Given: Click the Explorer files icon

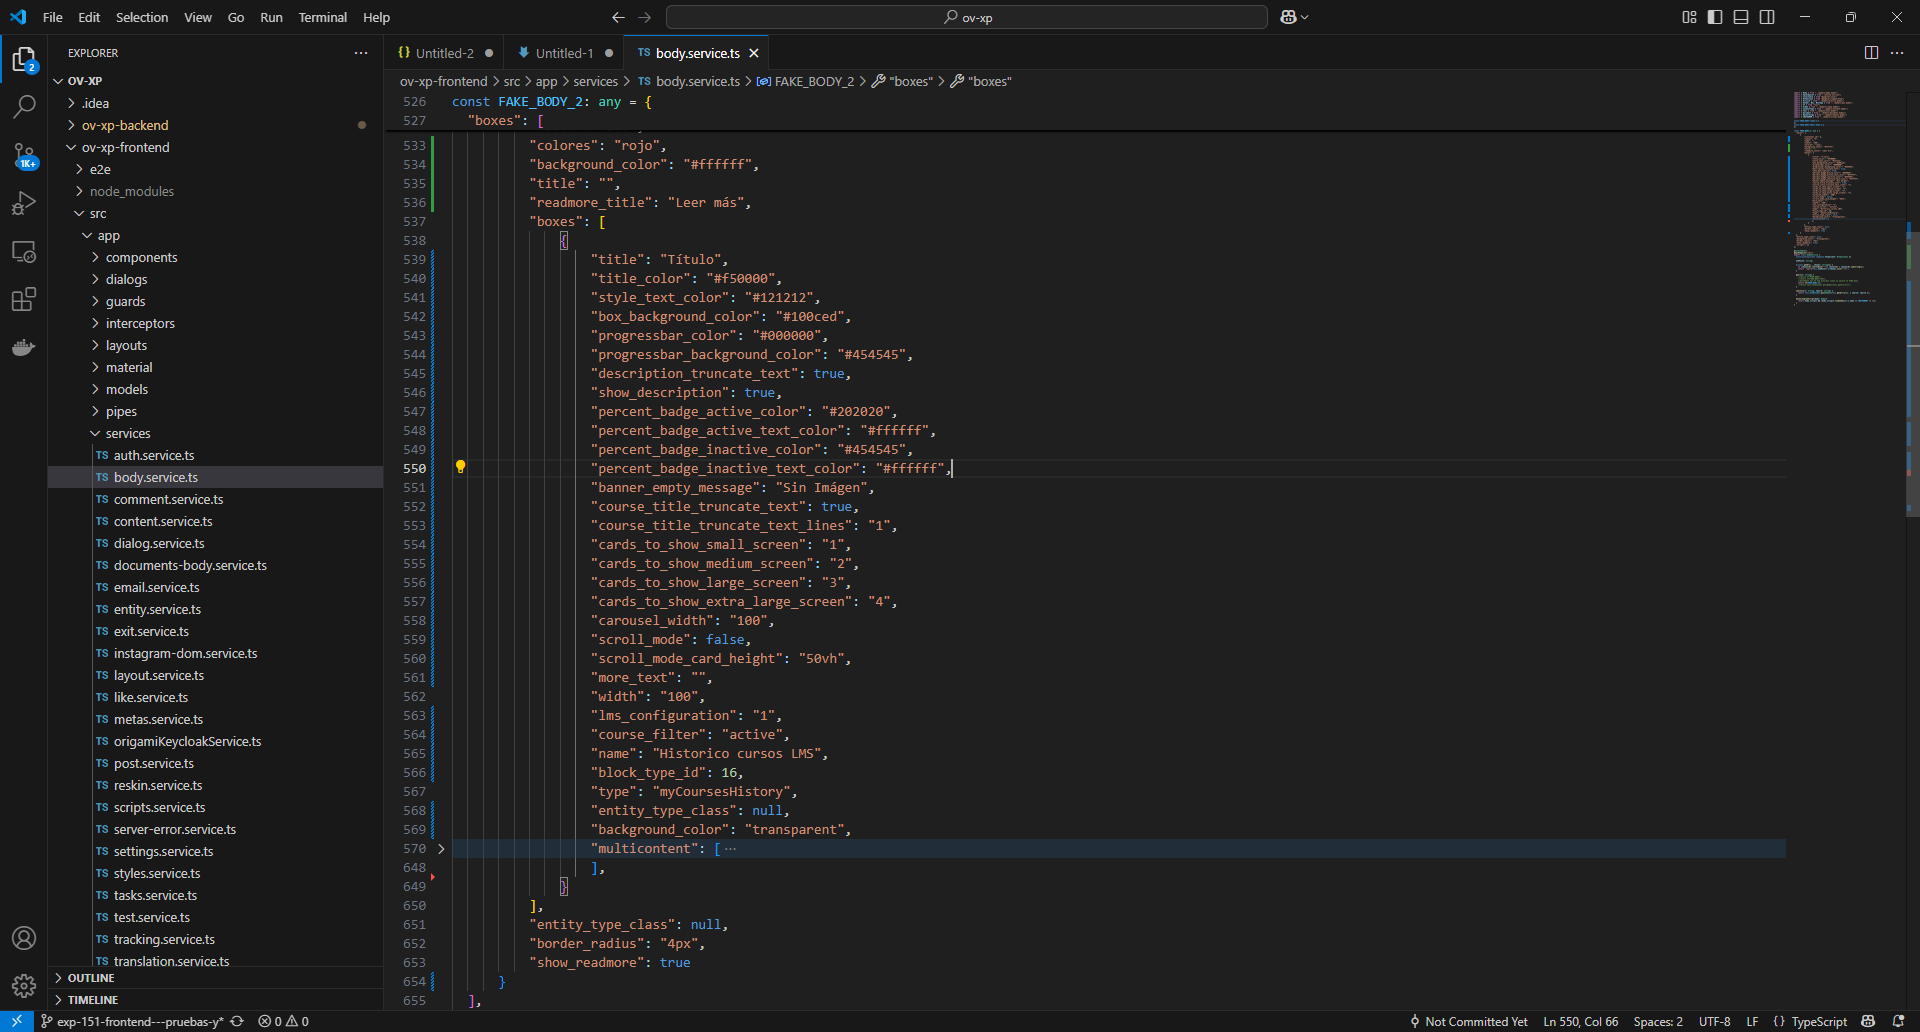Looking at the screenshot, I should (x=24, y=59).
